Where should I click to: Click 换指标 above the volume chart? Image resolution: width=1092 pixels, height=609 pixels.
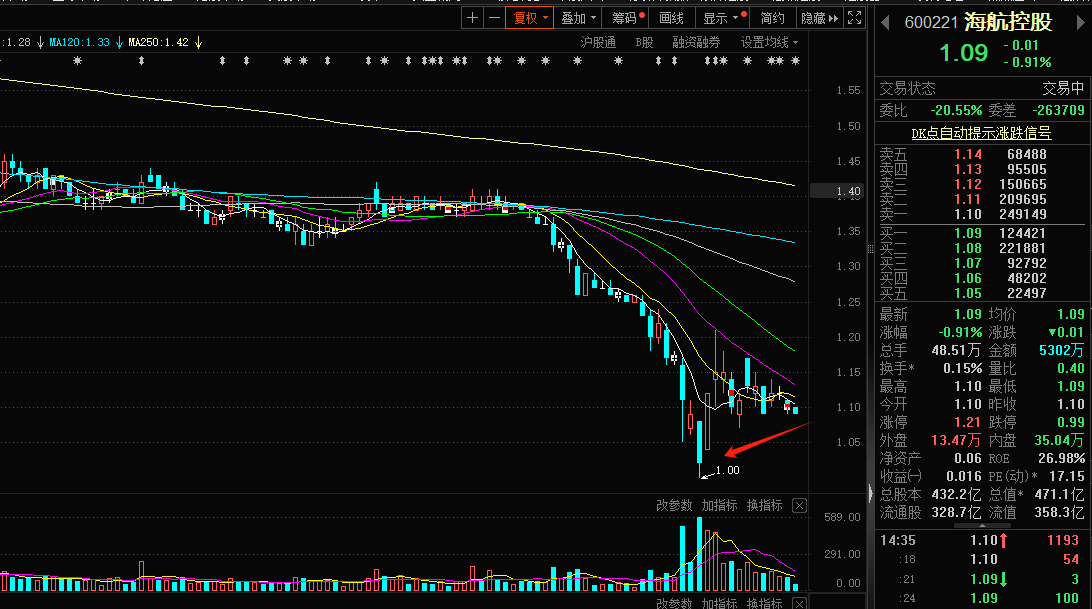(765, 506)
